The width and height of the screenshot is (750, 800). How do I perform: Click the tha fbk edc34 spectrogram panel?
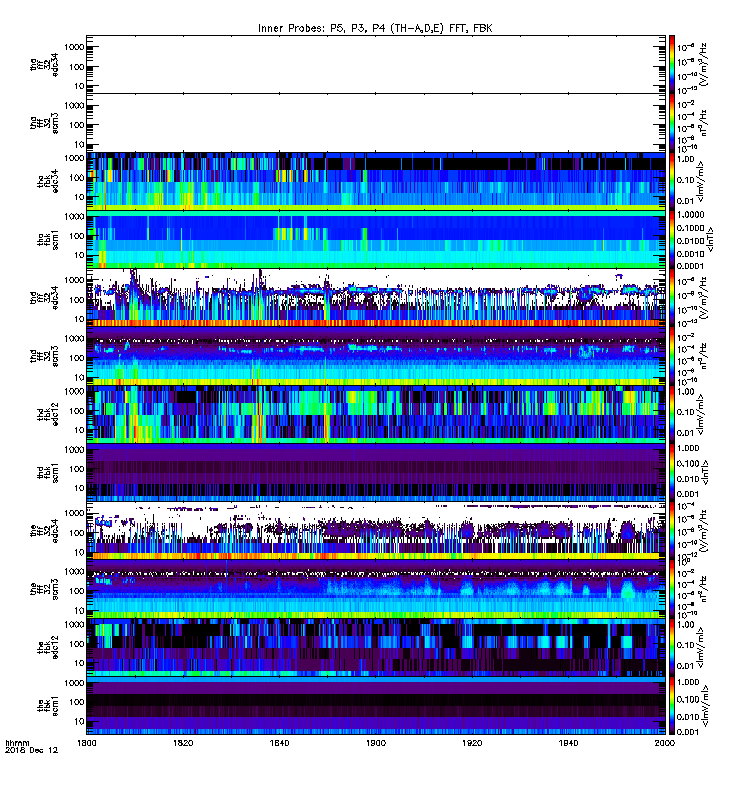376,181
